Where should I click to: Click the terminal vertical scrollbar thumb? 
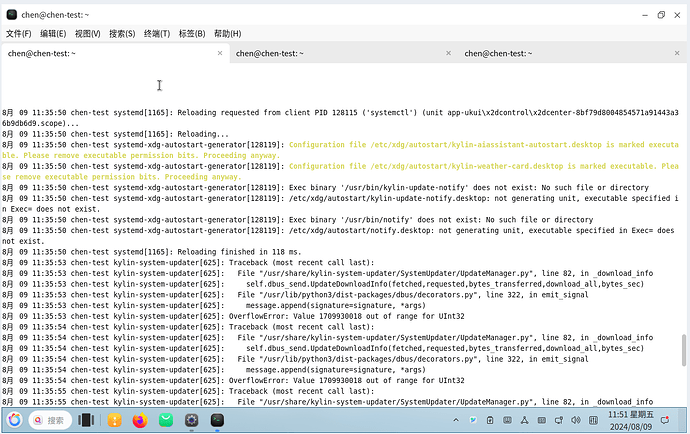684,350
